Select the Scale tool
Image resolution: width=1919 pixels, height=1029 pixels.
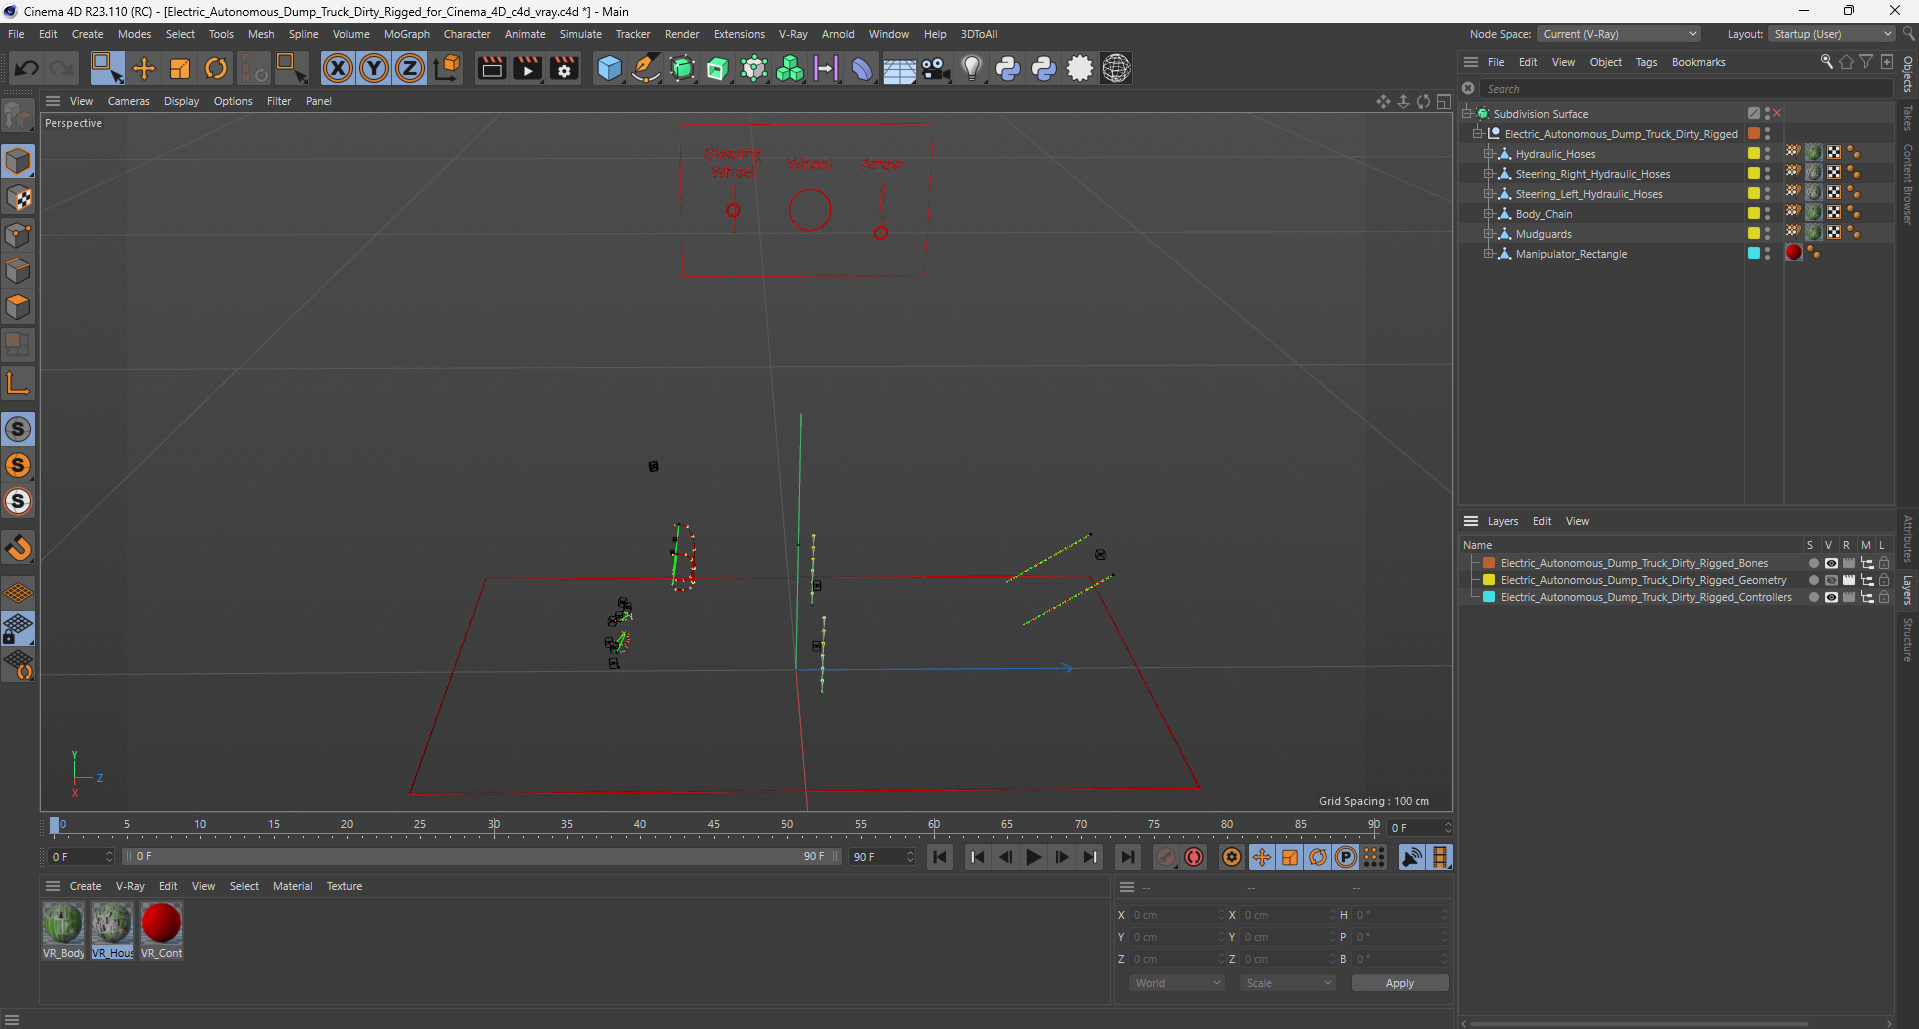[180, 68]
